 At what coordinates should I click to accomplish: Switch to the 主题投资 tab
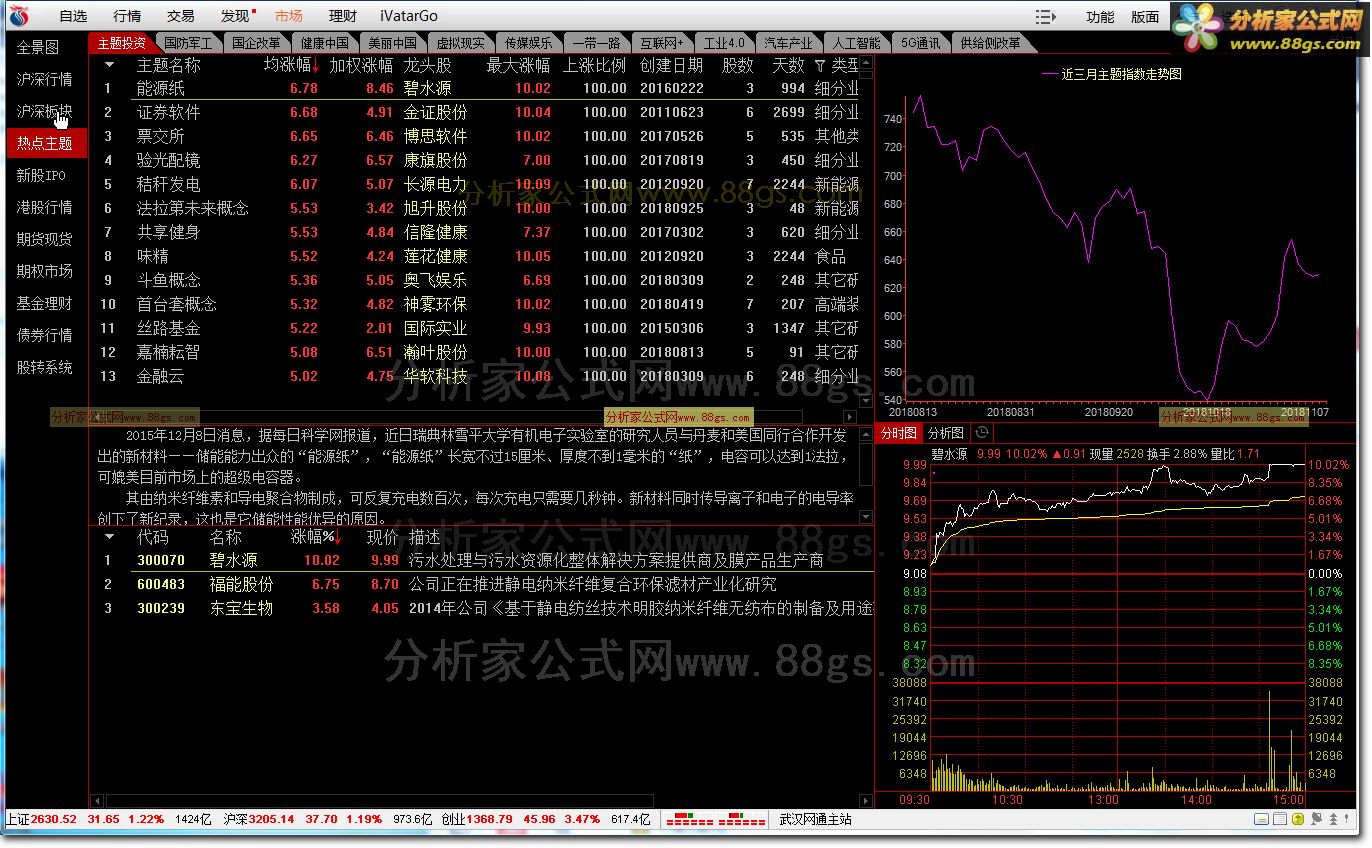pyautogui.click(x=121, y=43)
